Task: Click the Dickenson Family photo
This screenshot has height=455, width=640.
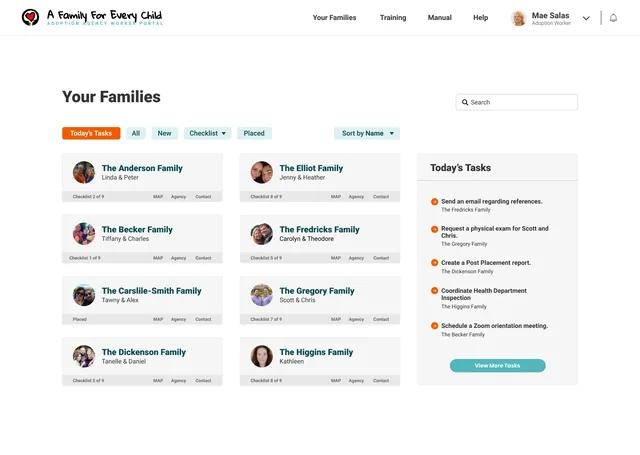Action: (84, 356)
